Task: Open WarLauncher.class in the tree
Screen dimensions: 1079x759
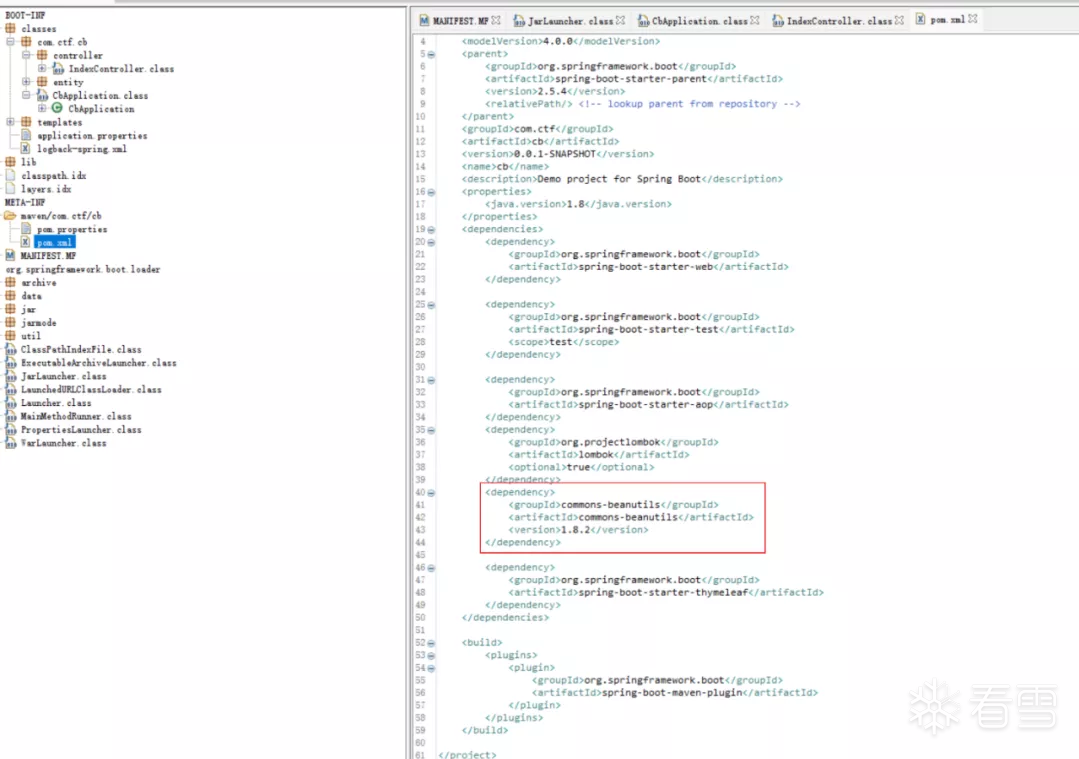Action: tap(63, 443)
